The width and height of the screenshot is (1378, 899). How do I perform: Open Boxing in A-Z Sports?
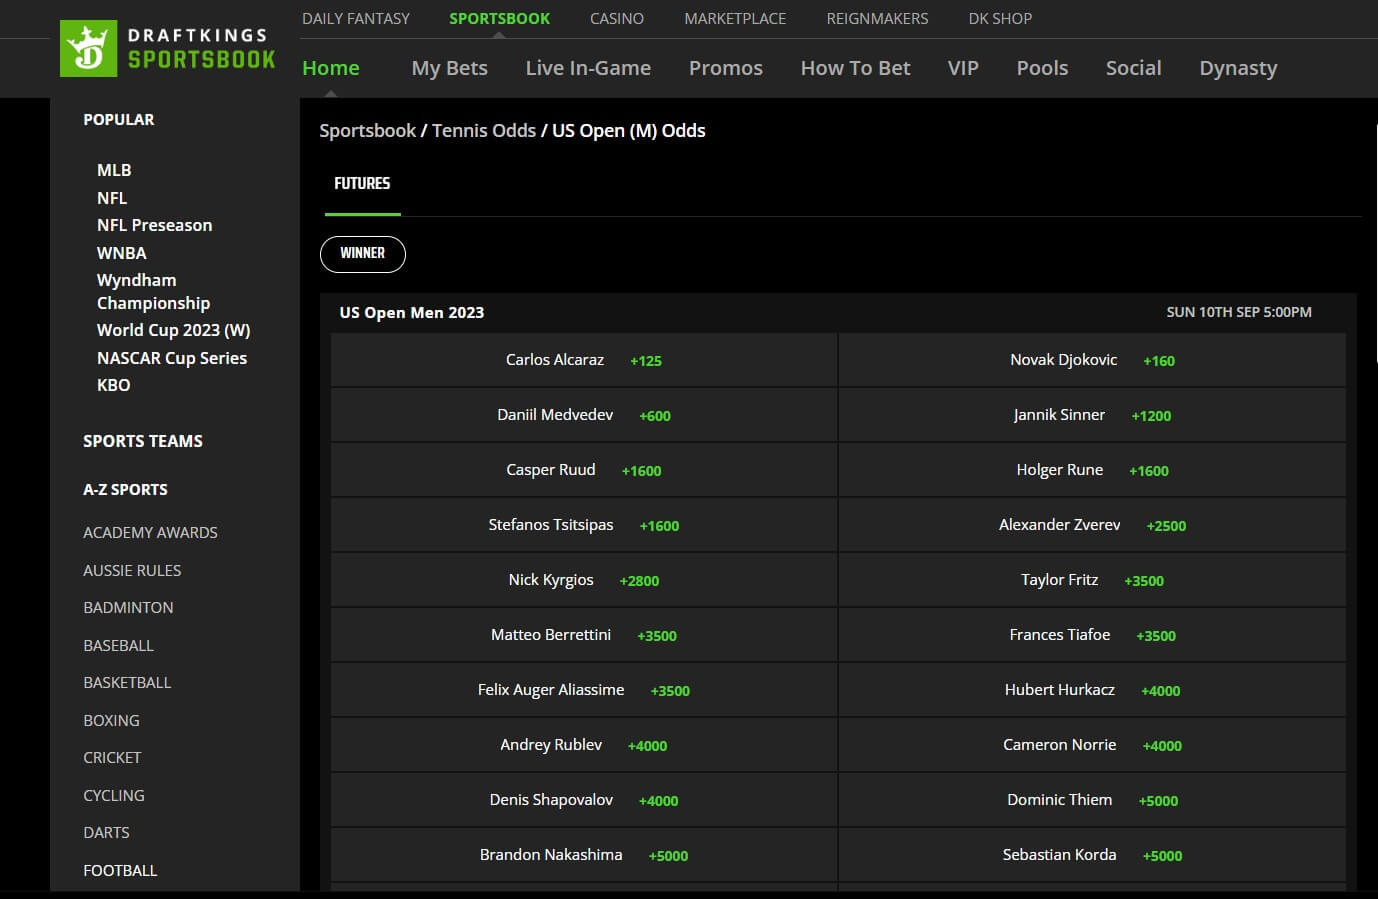111,720
